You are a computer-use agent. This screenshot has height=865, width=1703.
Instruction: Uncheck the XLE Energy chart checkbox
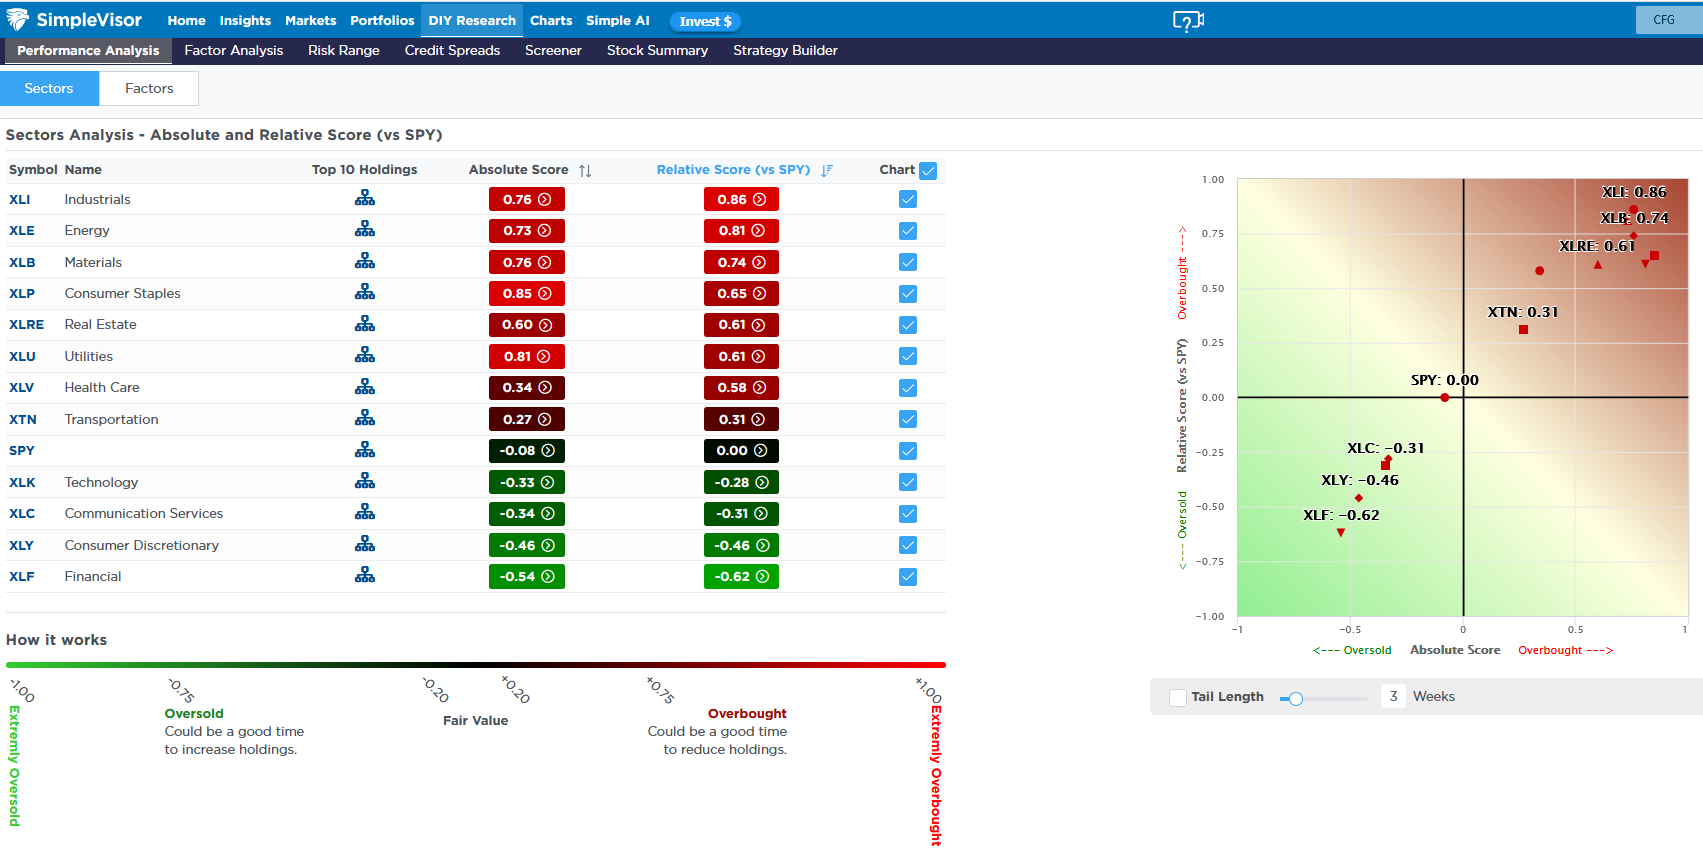(x=908, y=231)
